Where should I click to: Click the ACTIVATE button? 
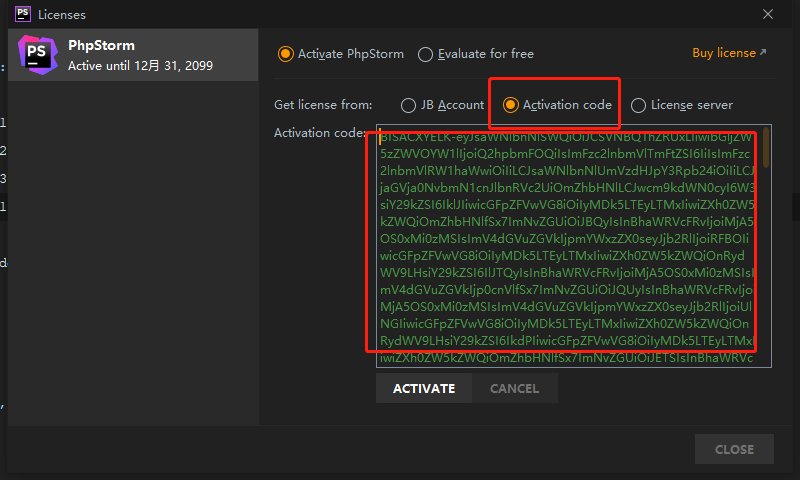[x=423, y=388]
